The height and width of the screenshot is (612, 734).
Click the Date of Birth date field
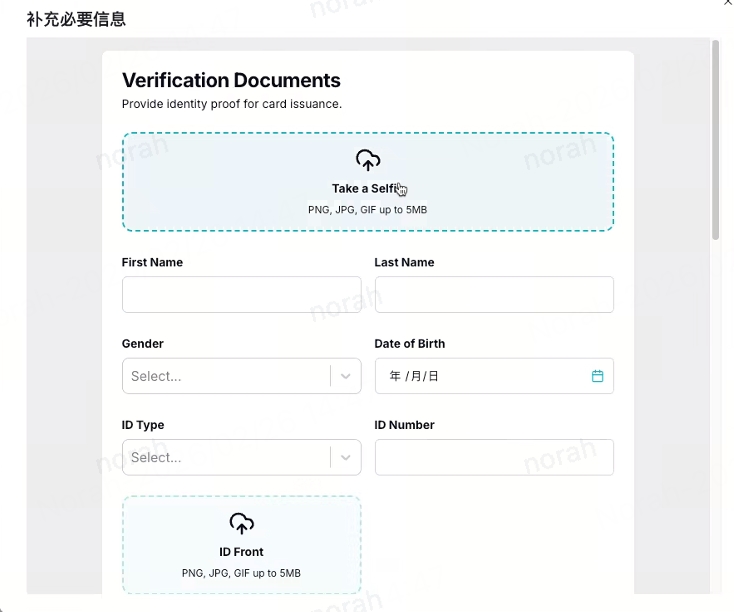494,376
